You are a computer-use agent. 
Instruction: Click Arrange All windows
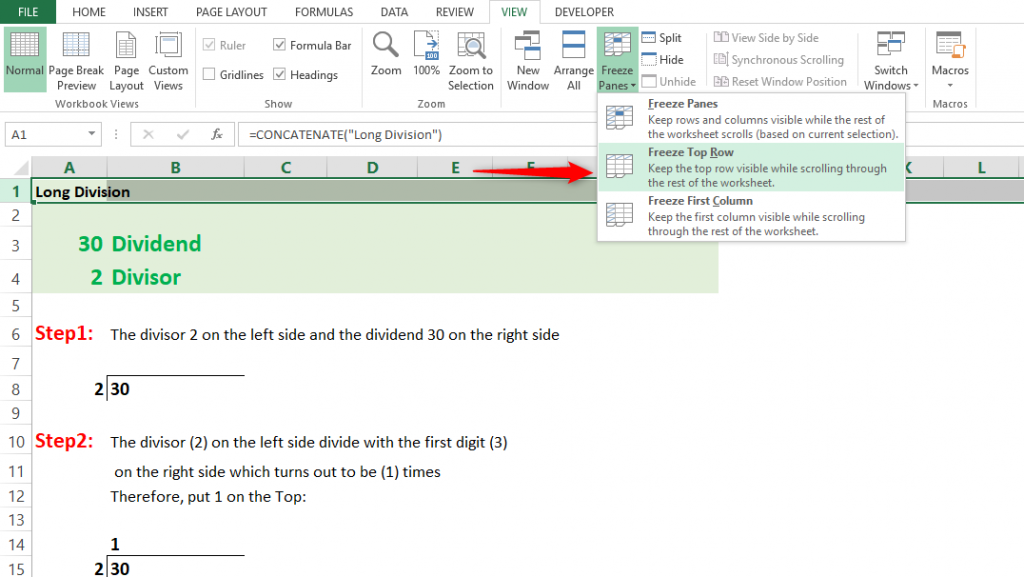(x=573, y=60)
